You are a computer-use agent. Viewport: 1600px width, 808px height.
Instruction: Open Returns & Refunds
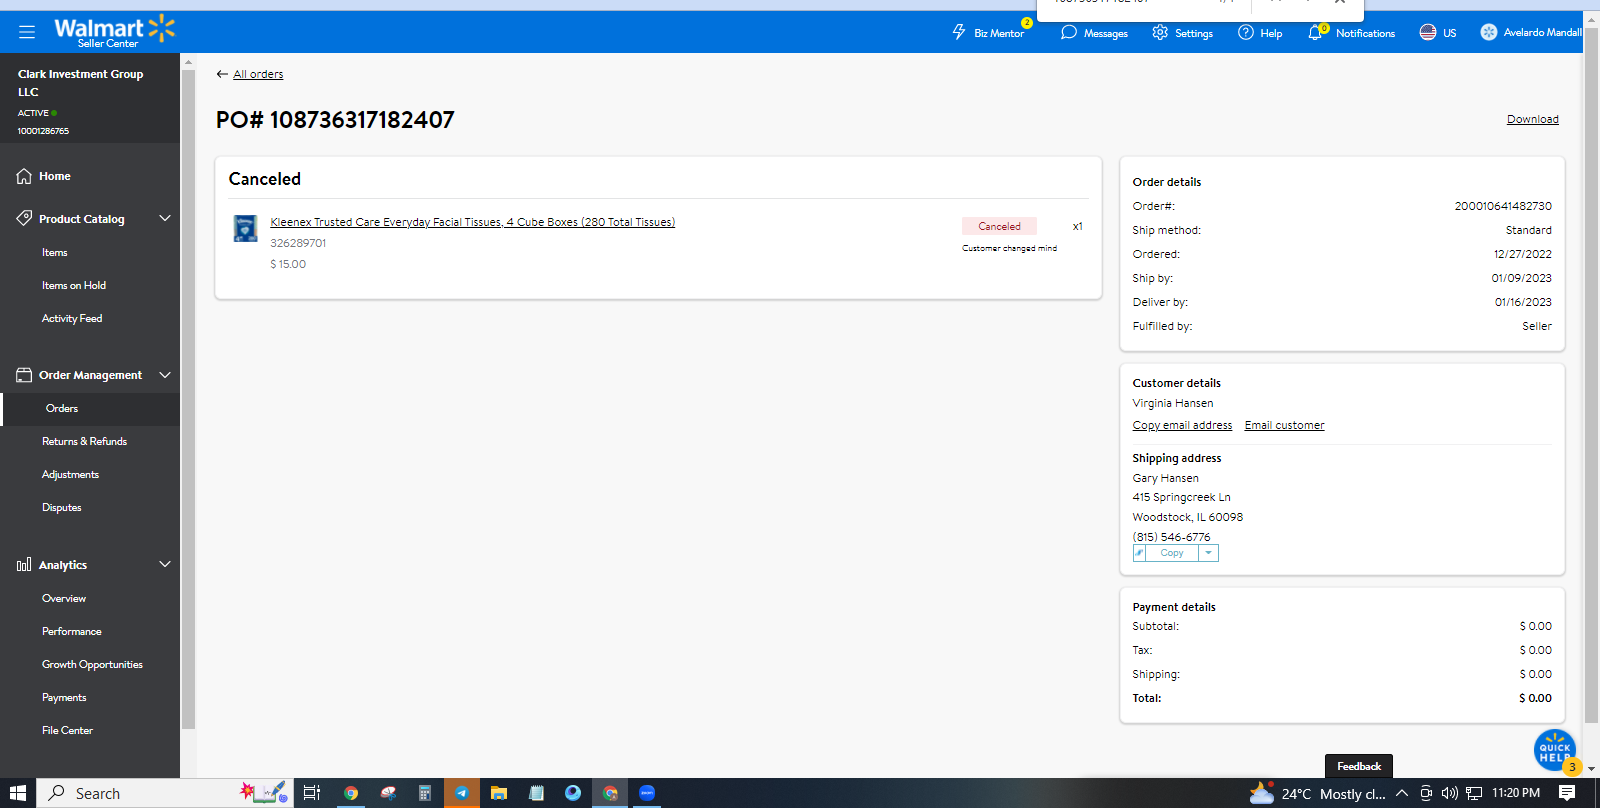(84, 442)
